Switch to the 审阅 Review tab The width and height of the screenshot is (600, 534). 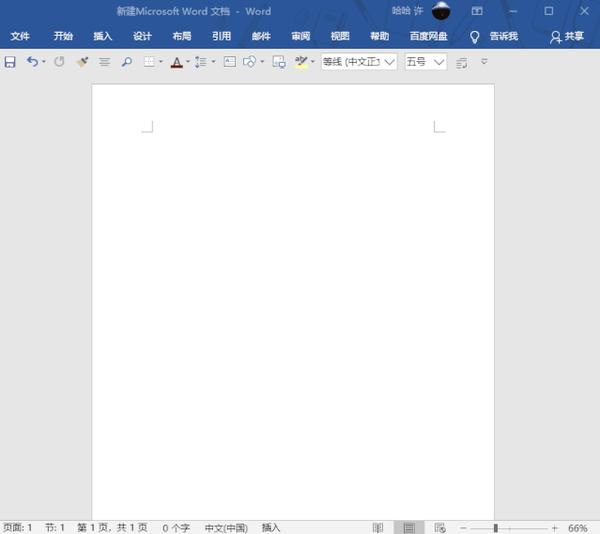click(301, 36)
